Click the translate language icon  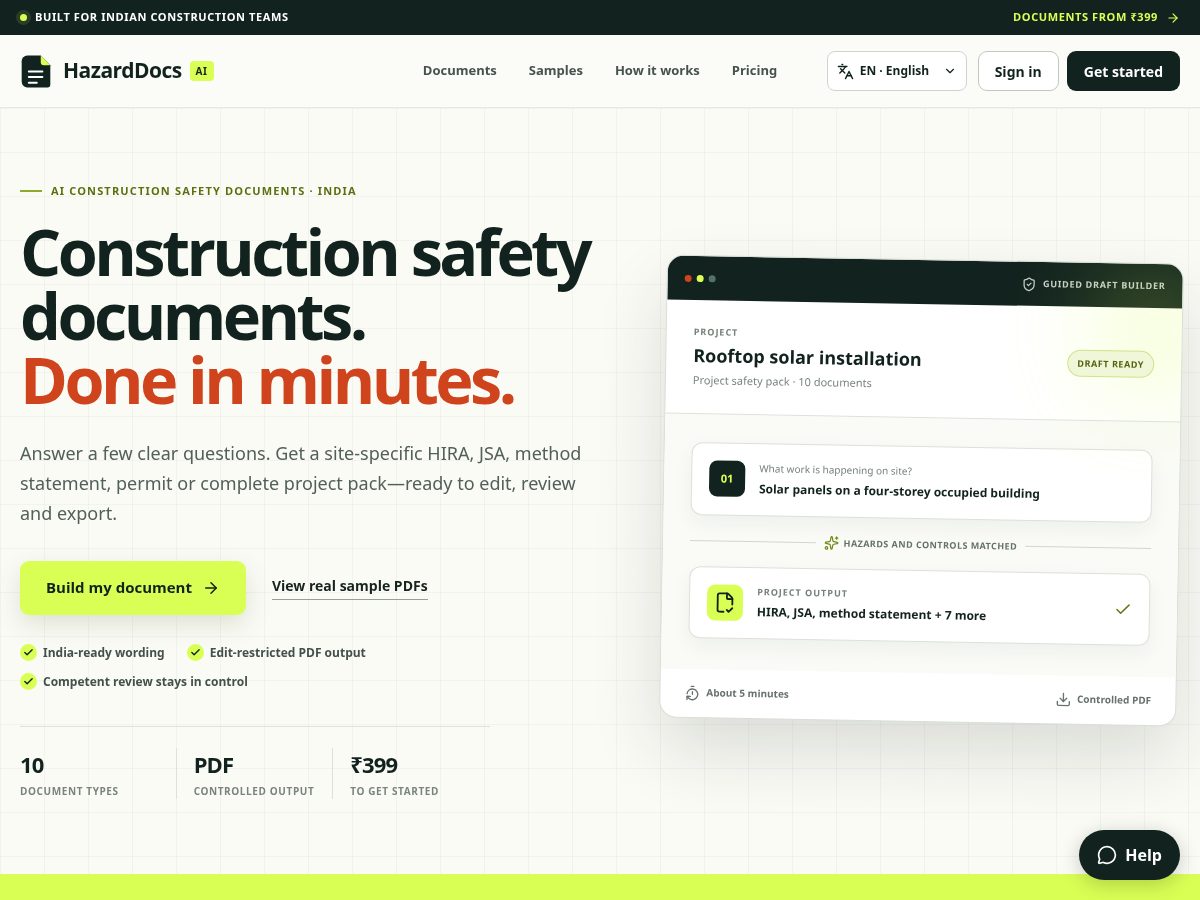point(846,71)
